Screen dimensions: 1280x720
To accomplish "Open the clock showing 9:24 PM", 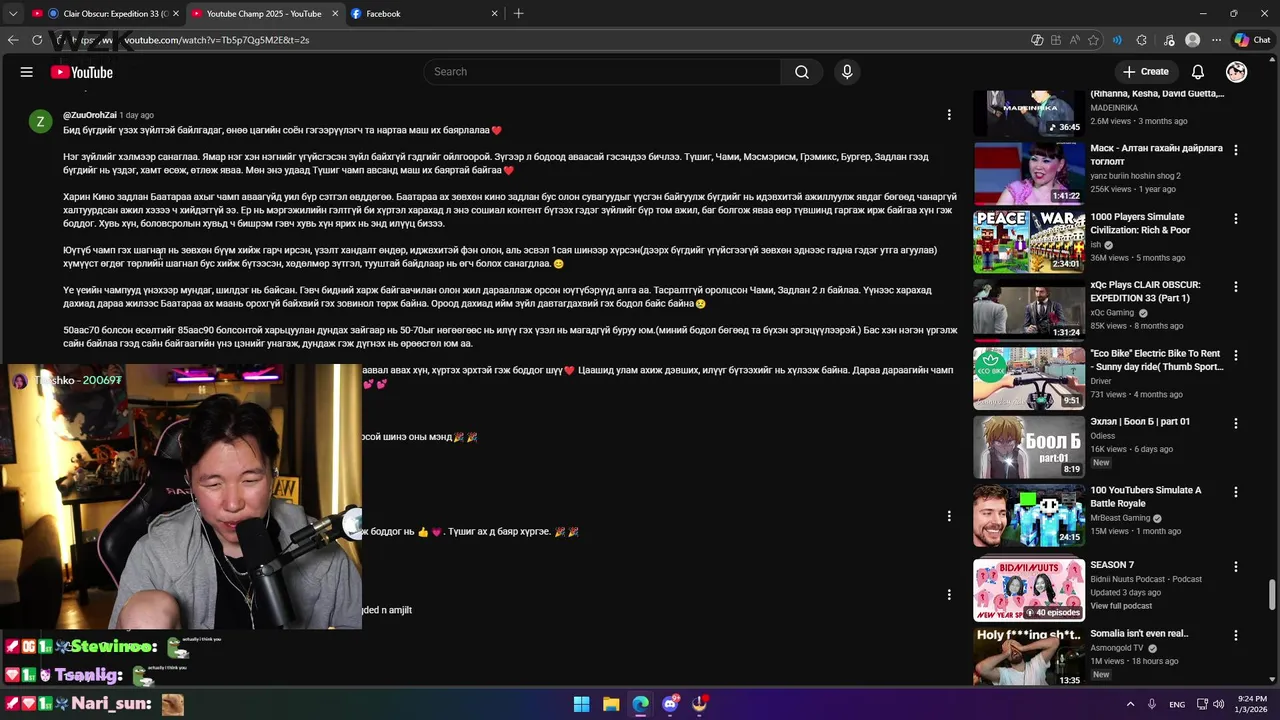I will (1252, 704).
